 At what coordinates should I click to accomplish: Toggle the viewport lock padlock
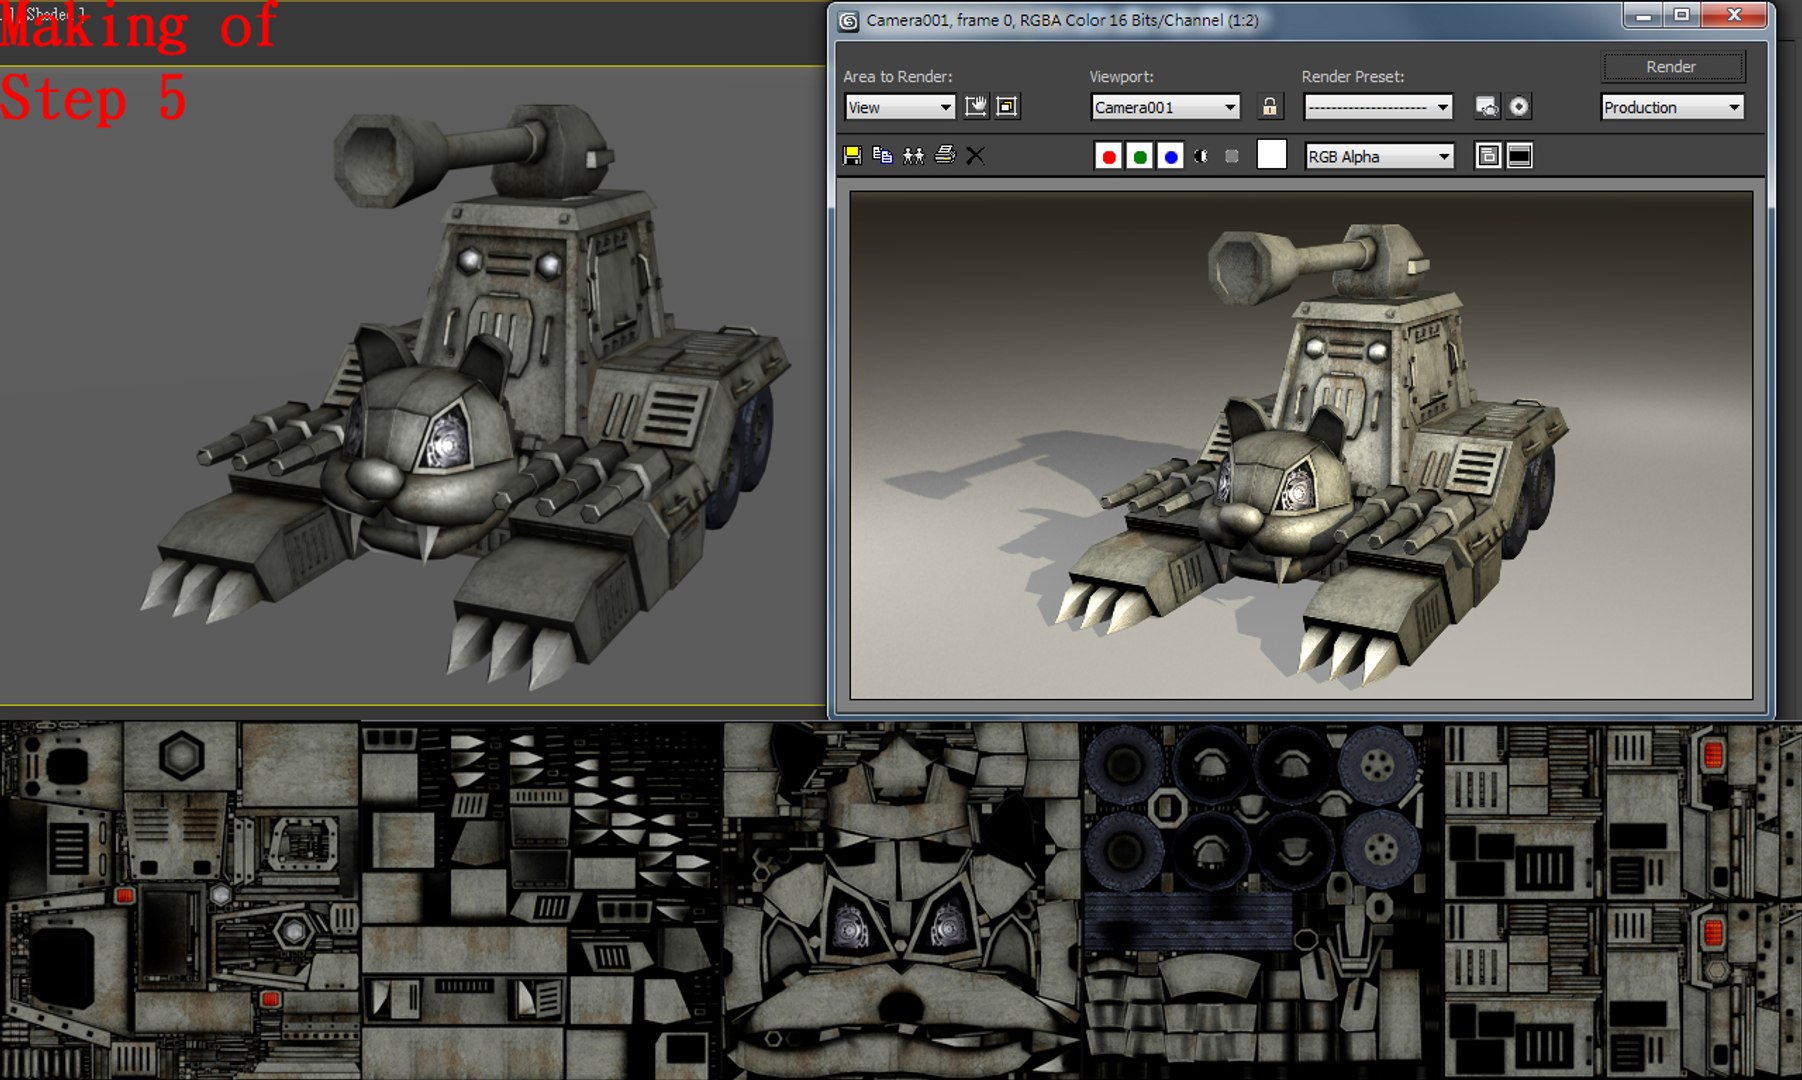tap(1270, 107)
